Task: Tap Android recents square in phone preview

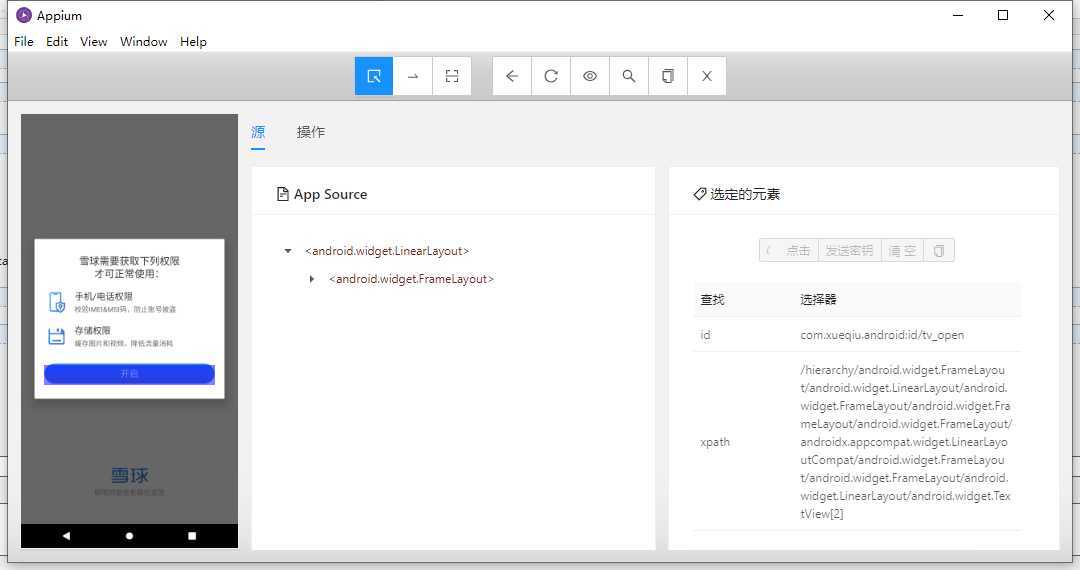Action: (x=192, y=536)
